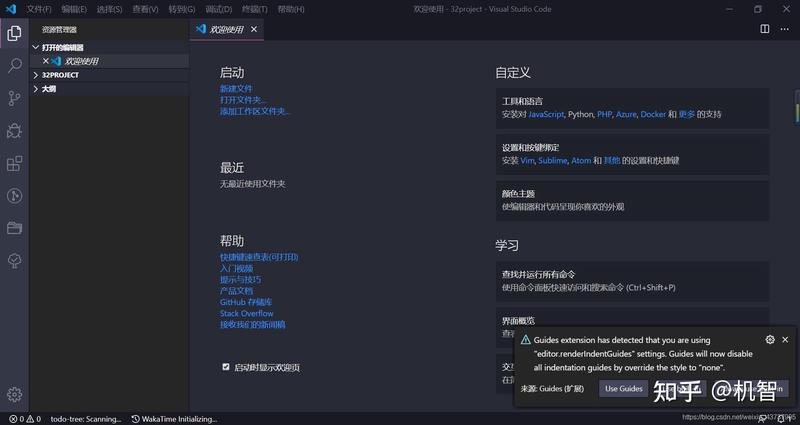This screenshot has height=425, width=800.
Task: Click the PHP language support link
Action: 605,114
